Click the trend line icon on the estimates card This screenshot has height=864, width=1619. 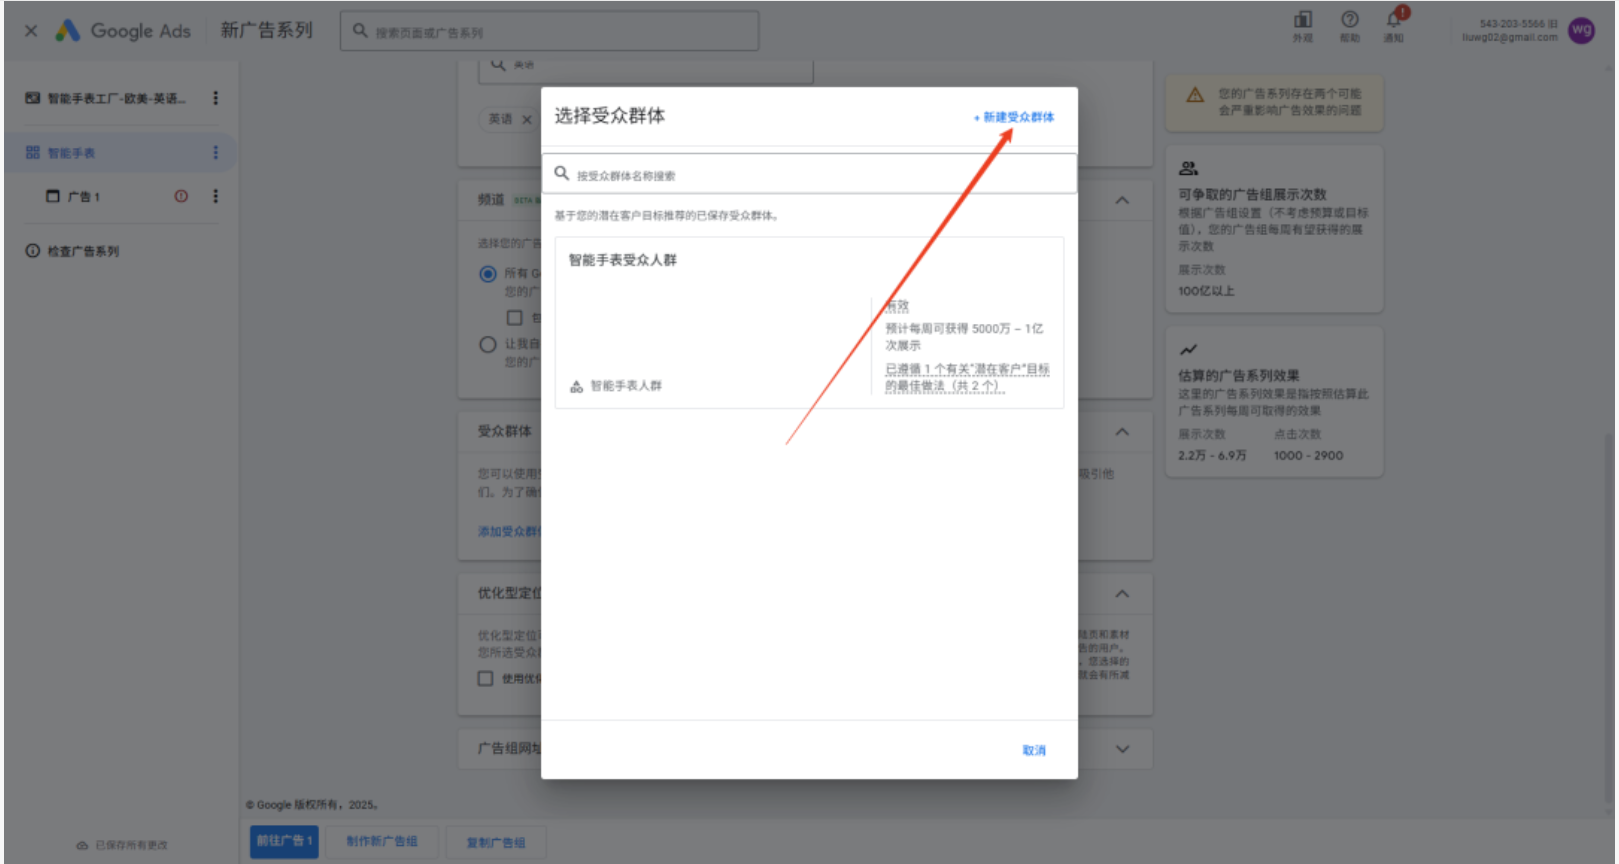coord(1188,350)
